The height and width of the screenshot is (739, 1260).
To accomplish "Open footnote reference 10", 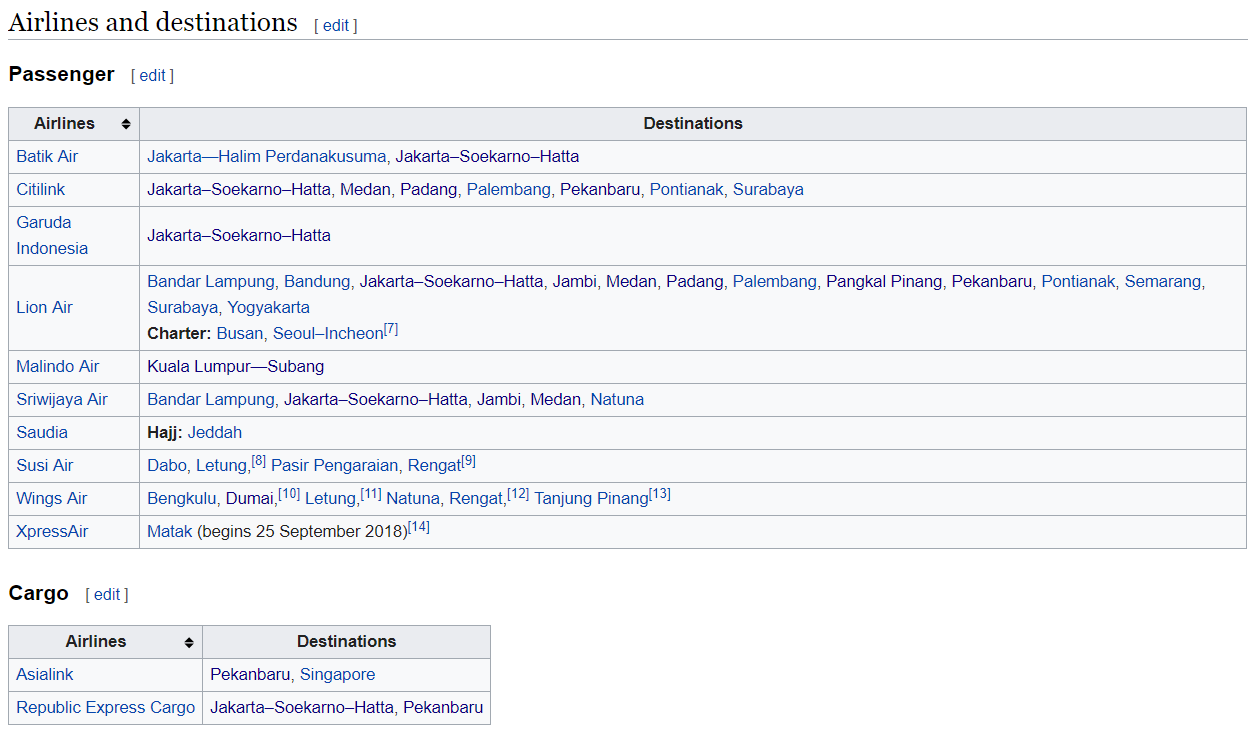I will (x=289, y=494).
